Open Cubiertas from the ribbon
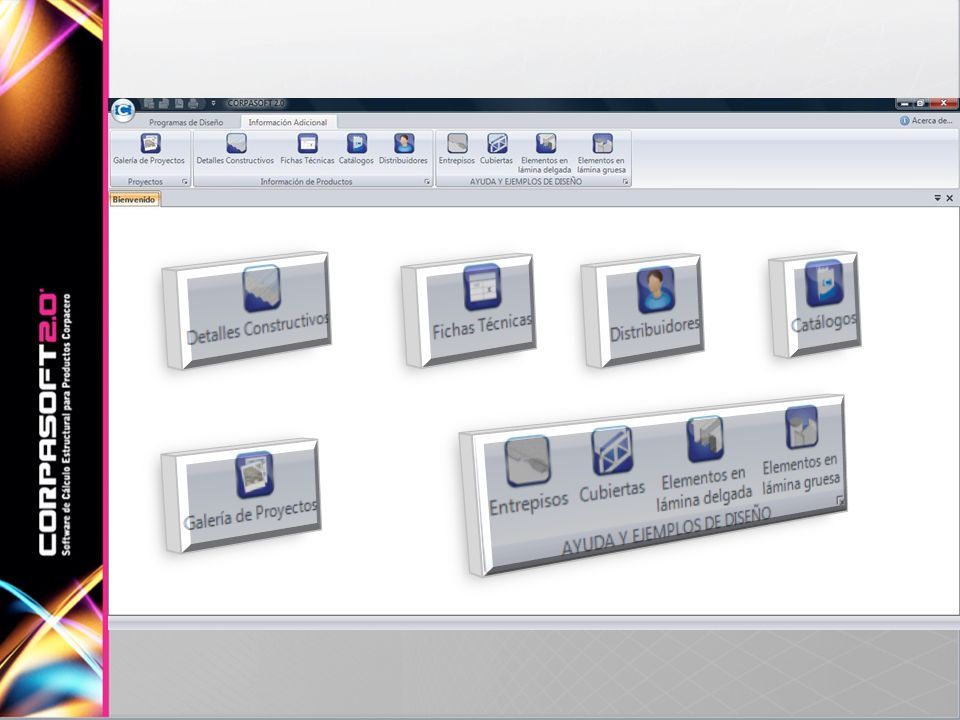This screenshot has width=960, height=720. tap(497, 150)
